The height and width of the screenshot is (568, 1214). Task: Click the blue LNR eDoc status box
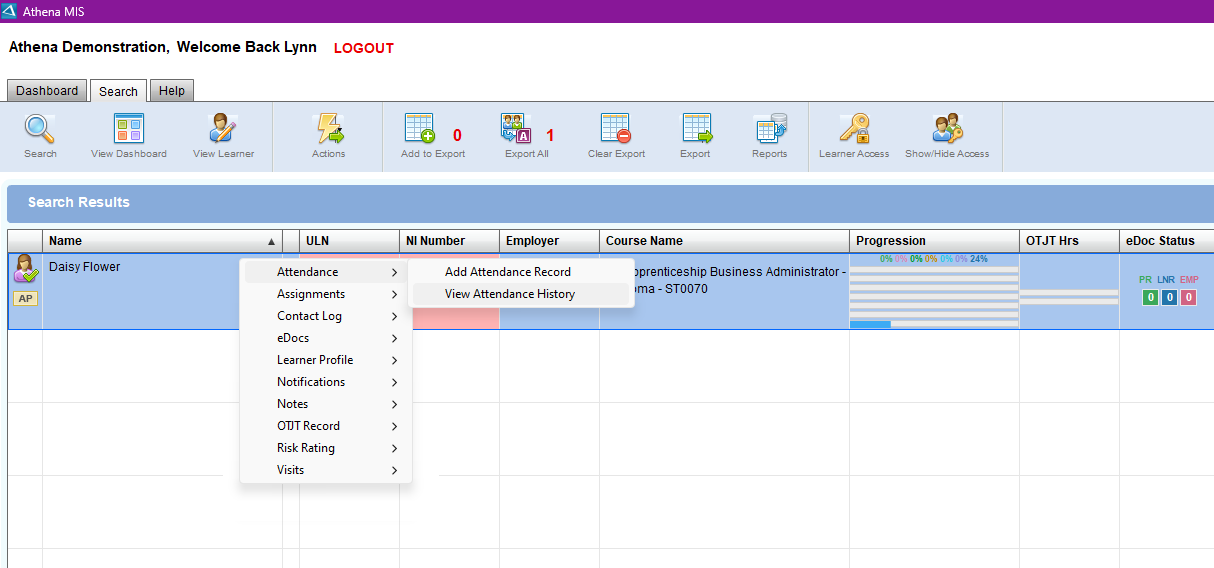[1169, 297]
